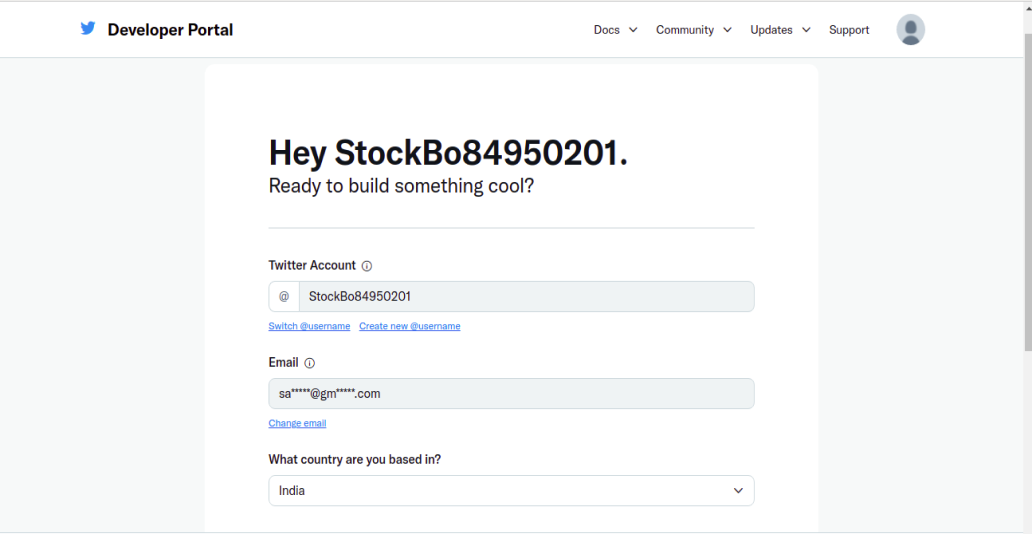The image size is (1032, 534).
Task: Click Create new @username link
Action: [x=409, y=326]
